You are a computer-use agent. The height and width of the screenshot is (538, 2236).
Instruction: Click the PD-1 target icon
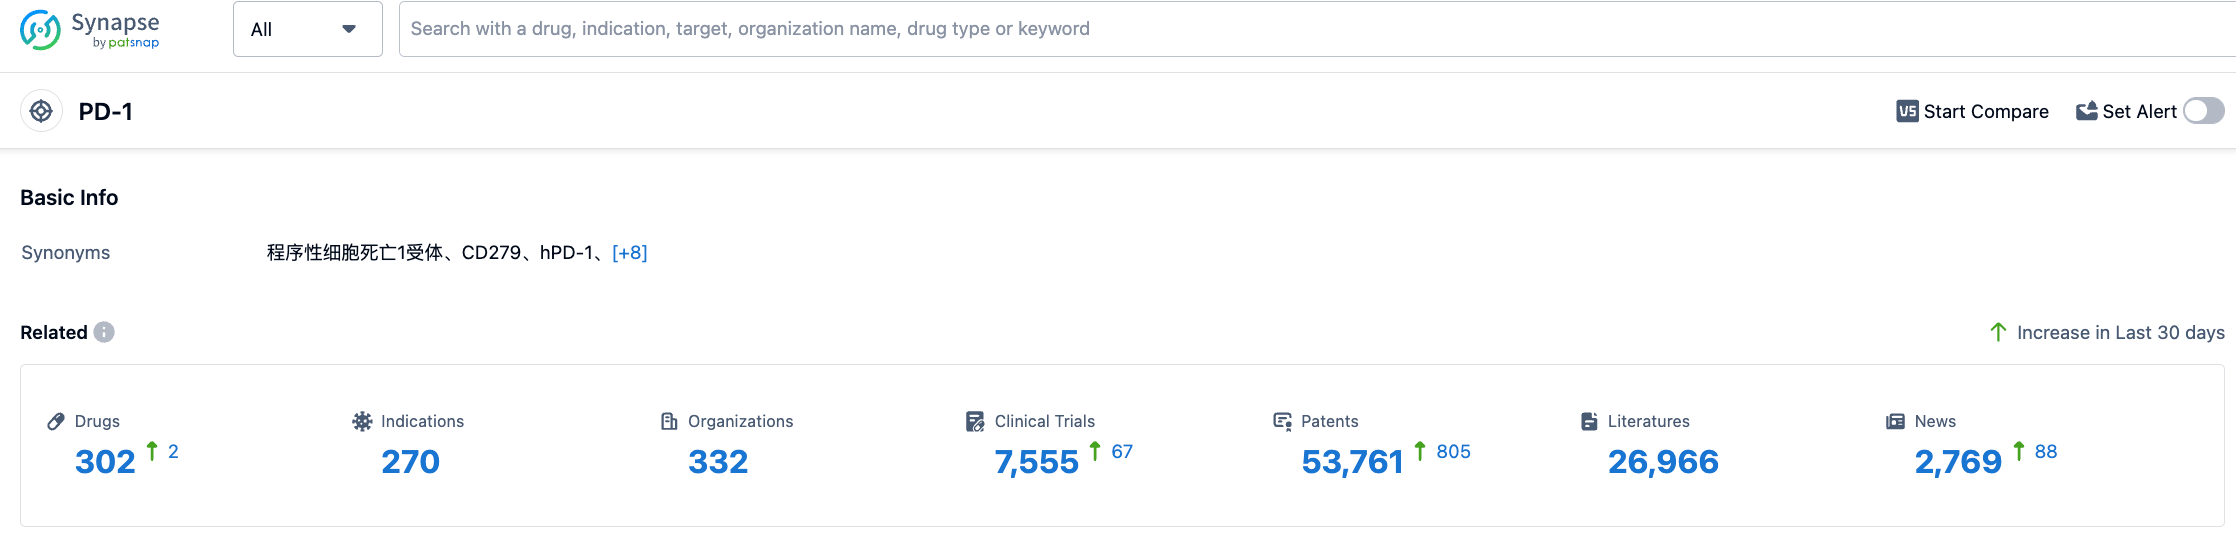[x=41, y=111]
